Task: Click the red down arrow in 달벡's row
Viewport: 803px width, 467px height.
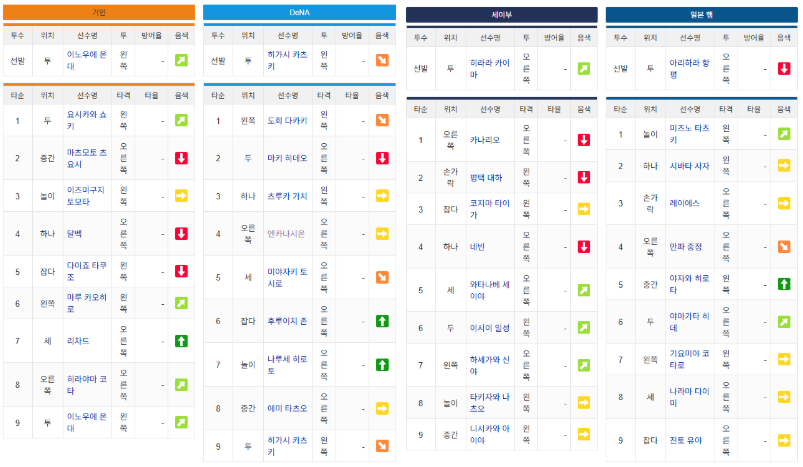Action: coord(181,234)
